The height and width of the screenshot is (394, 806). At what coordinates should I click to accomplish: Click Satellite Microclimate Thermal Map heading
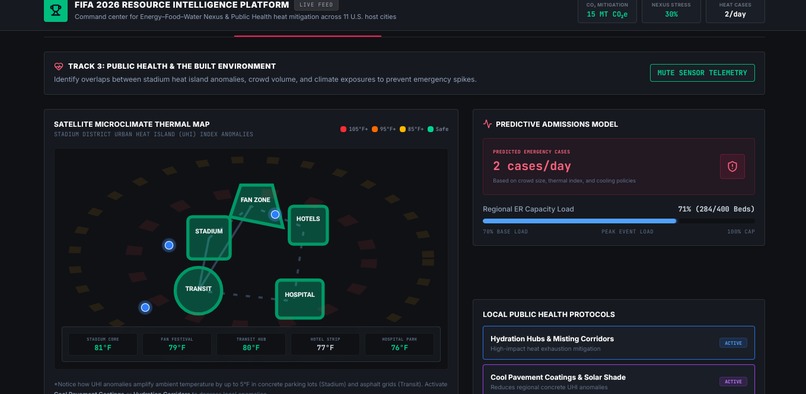click(132, 124)
